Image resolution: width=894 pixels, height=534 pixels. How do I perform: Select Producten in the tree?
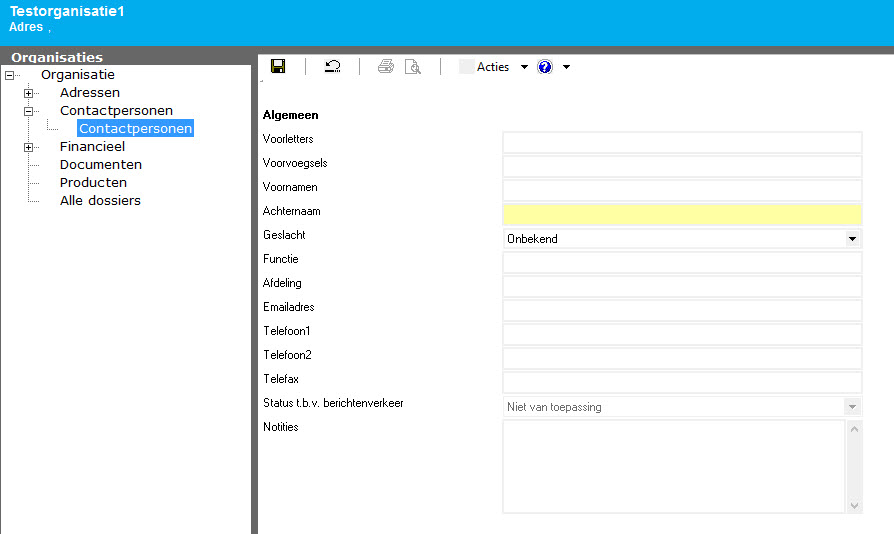pos(93,183)
